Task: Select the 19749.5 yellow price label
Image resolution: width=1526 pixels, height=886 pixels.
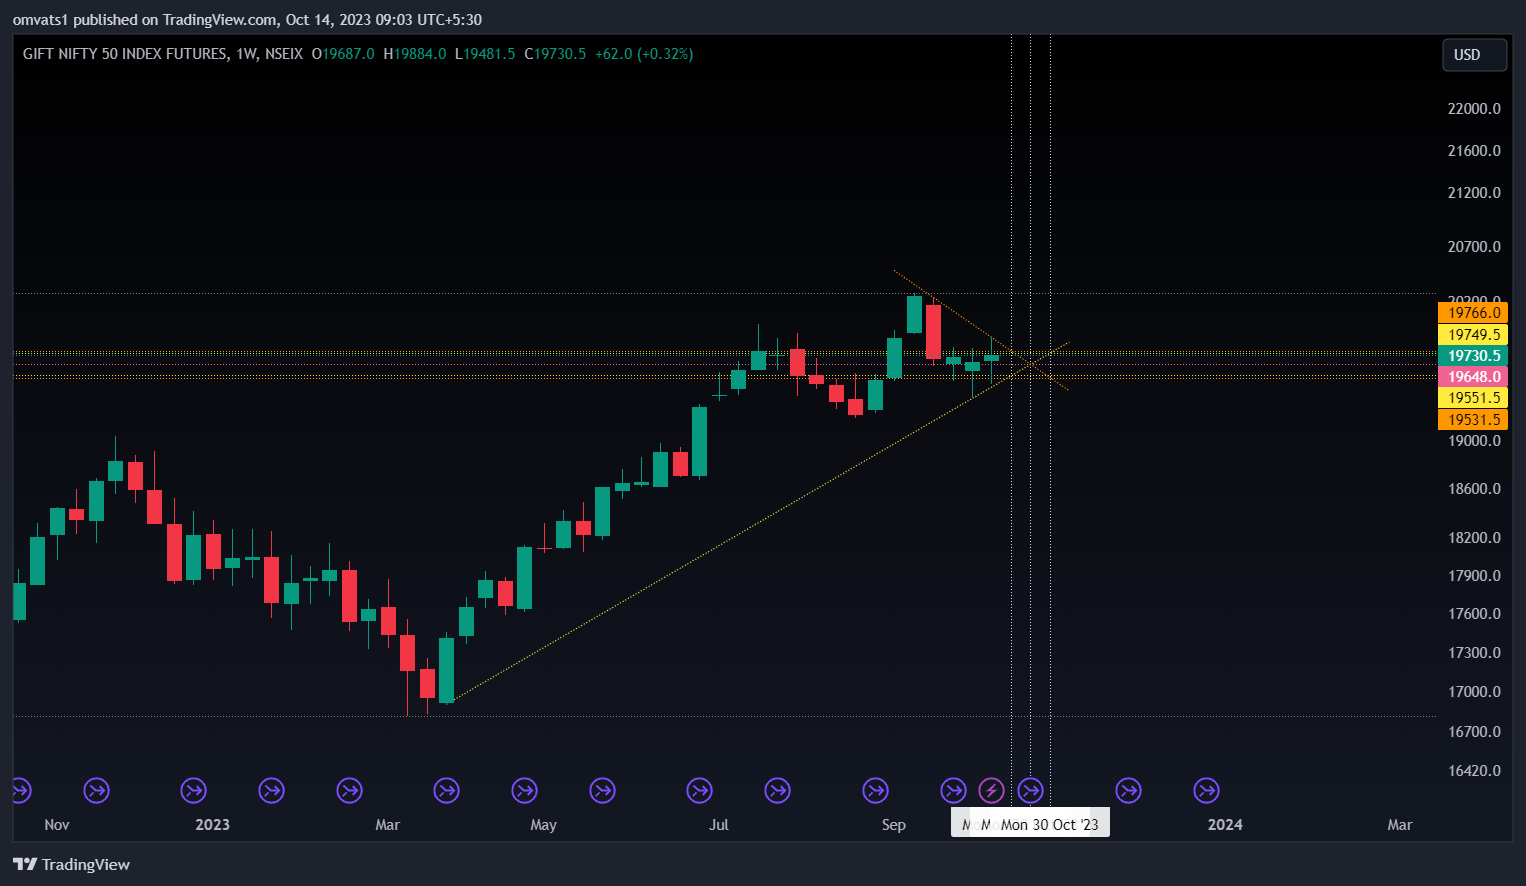Action: coord(1473,335)
